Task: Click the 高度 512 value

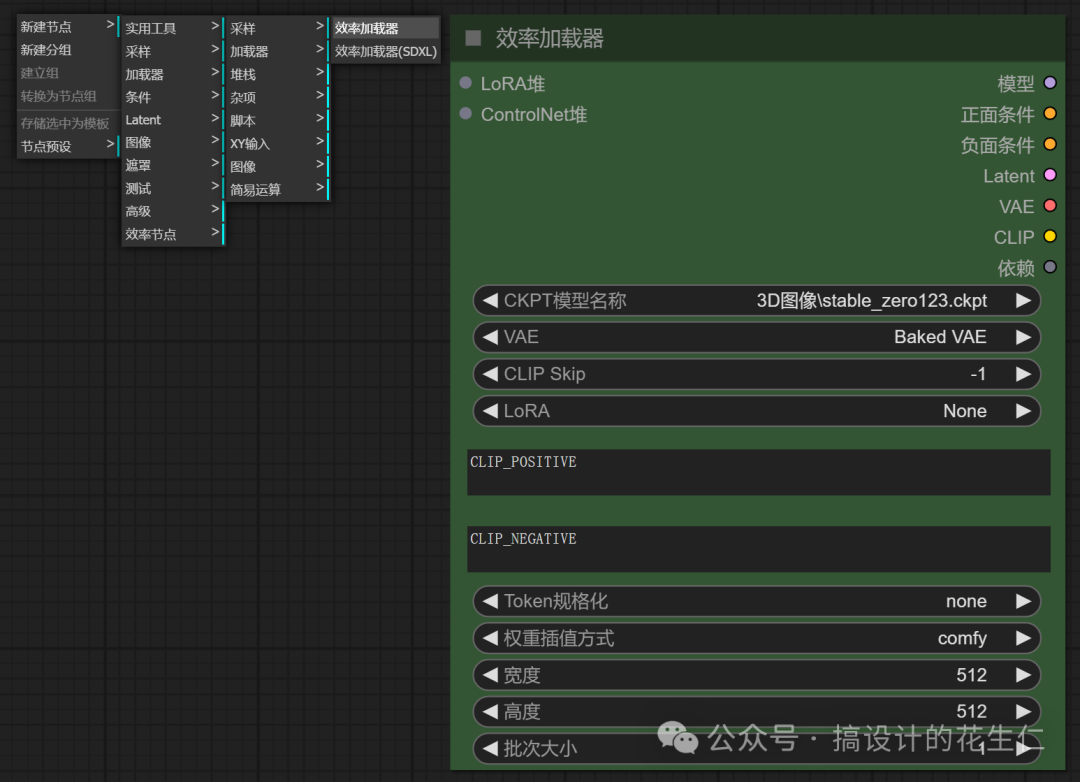Action: click(x=972, y=712)
